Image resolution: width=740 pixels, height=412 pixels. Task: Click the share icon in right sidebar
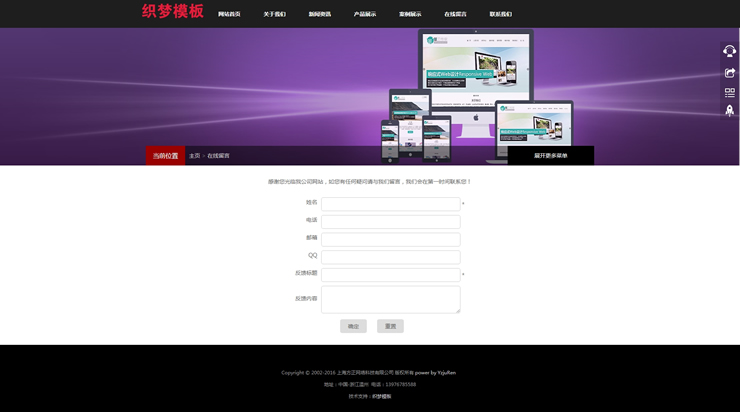[x=729, y=72]
